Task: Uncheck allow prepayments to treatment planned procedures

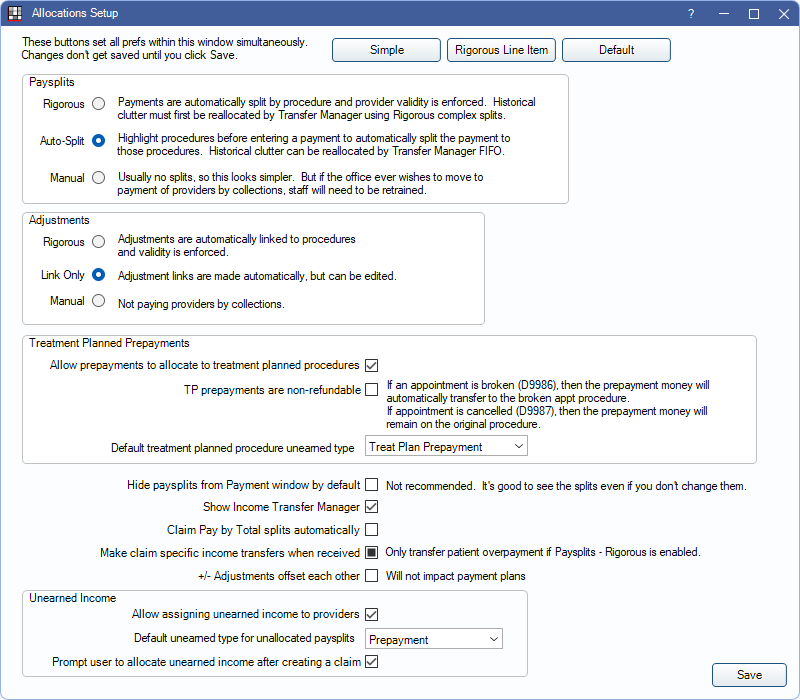Action: coord(371,365)
